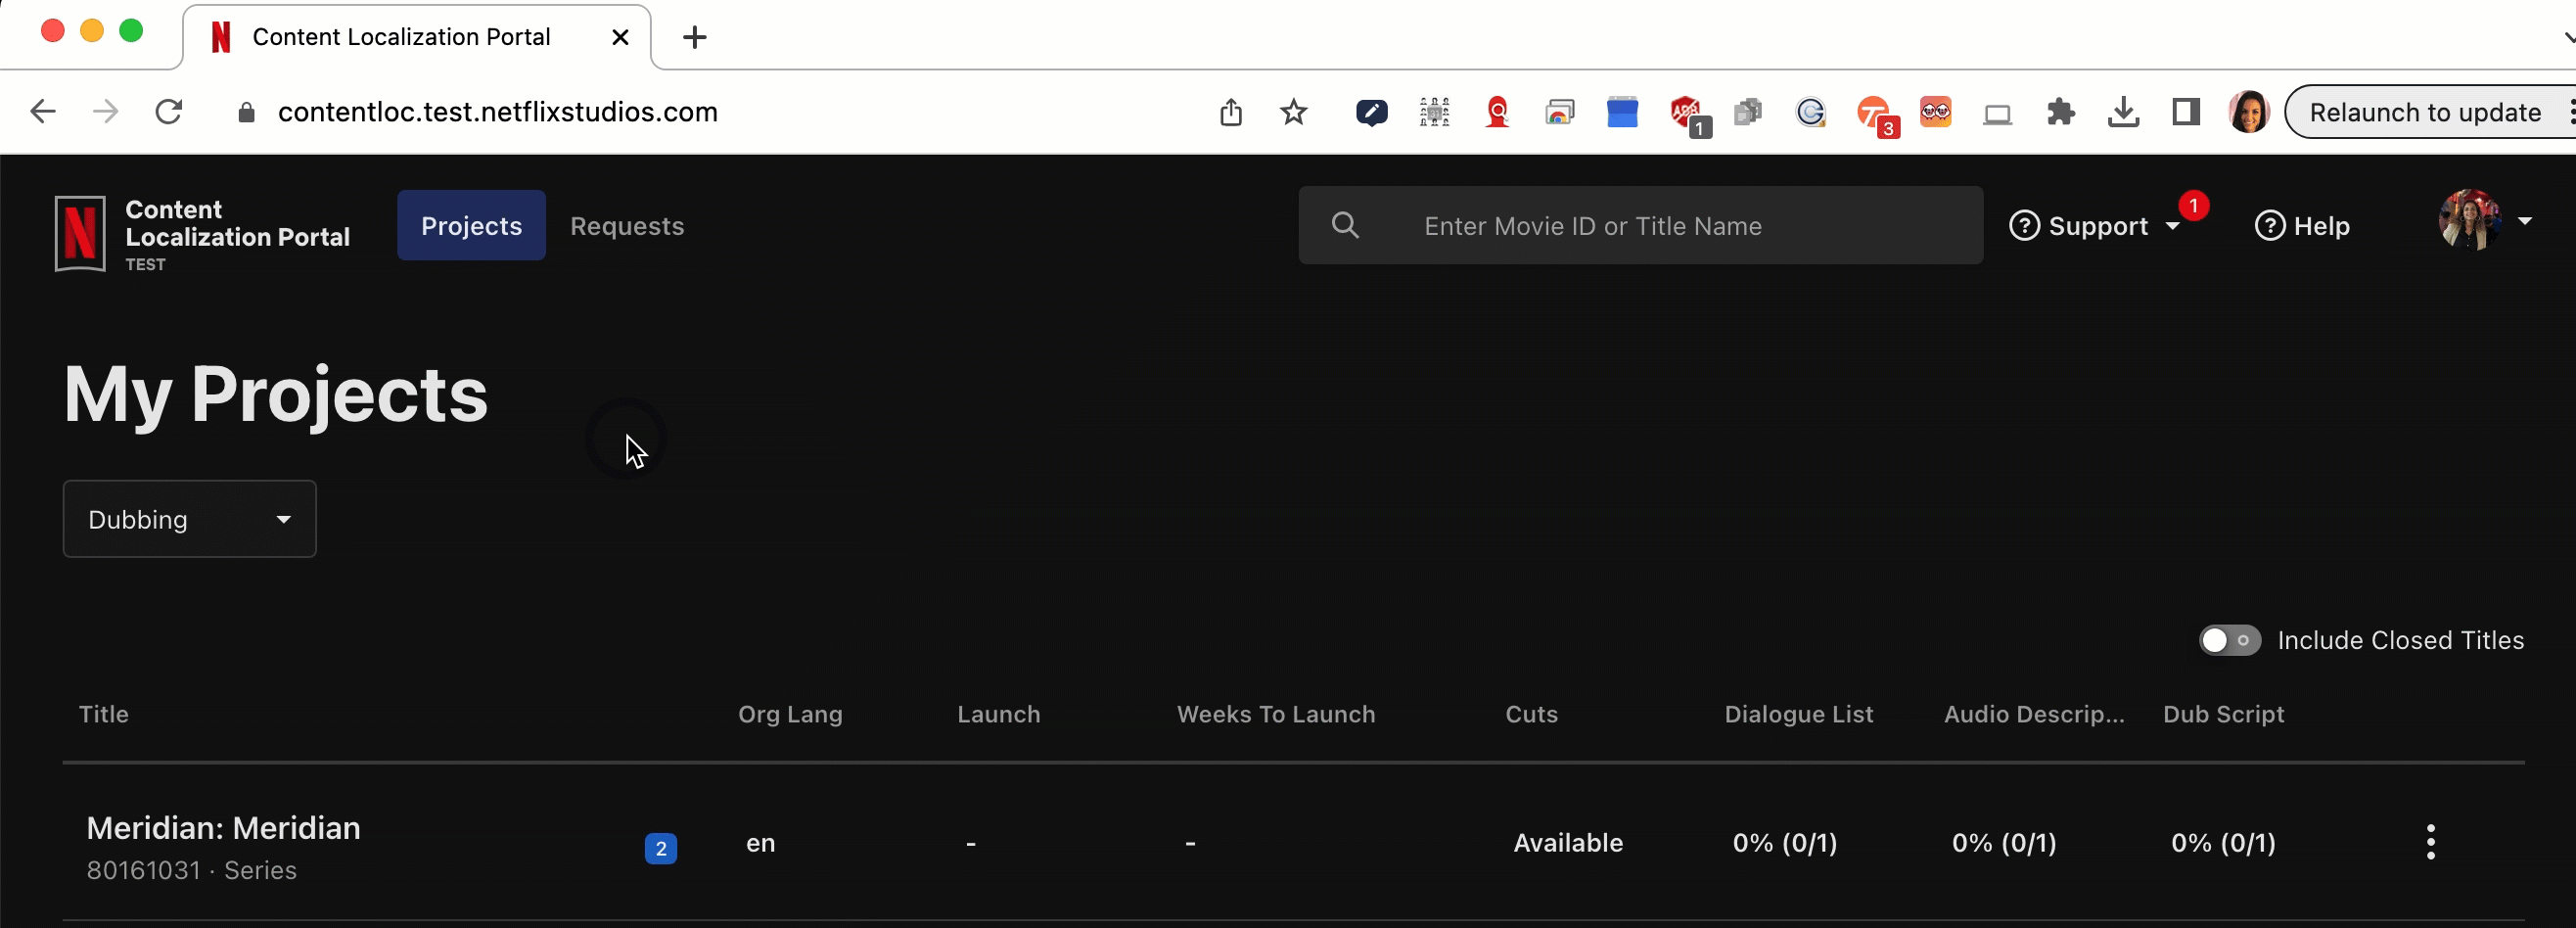Viewport: 2576px width, 928px height.
Task: Click the laptop screen extension icon
Action: [1998, 114]
